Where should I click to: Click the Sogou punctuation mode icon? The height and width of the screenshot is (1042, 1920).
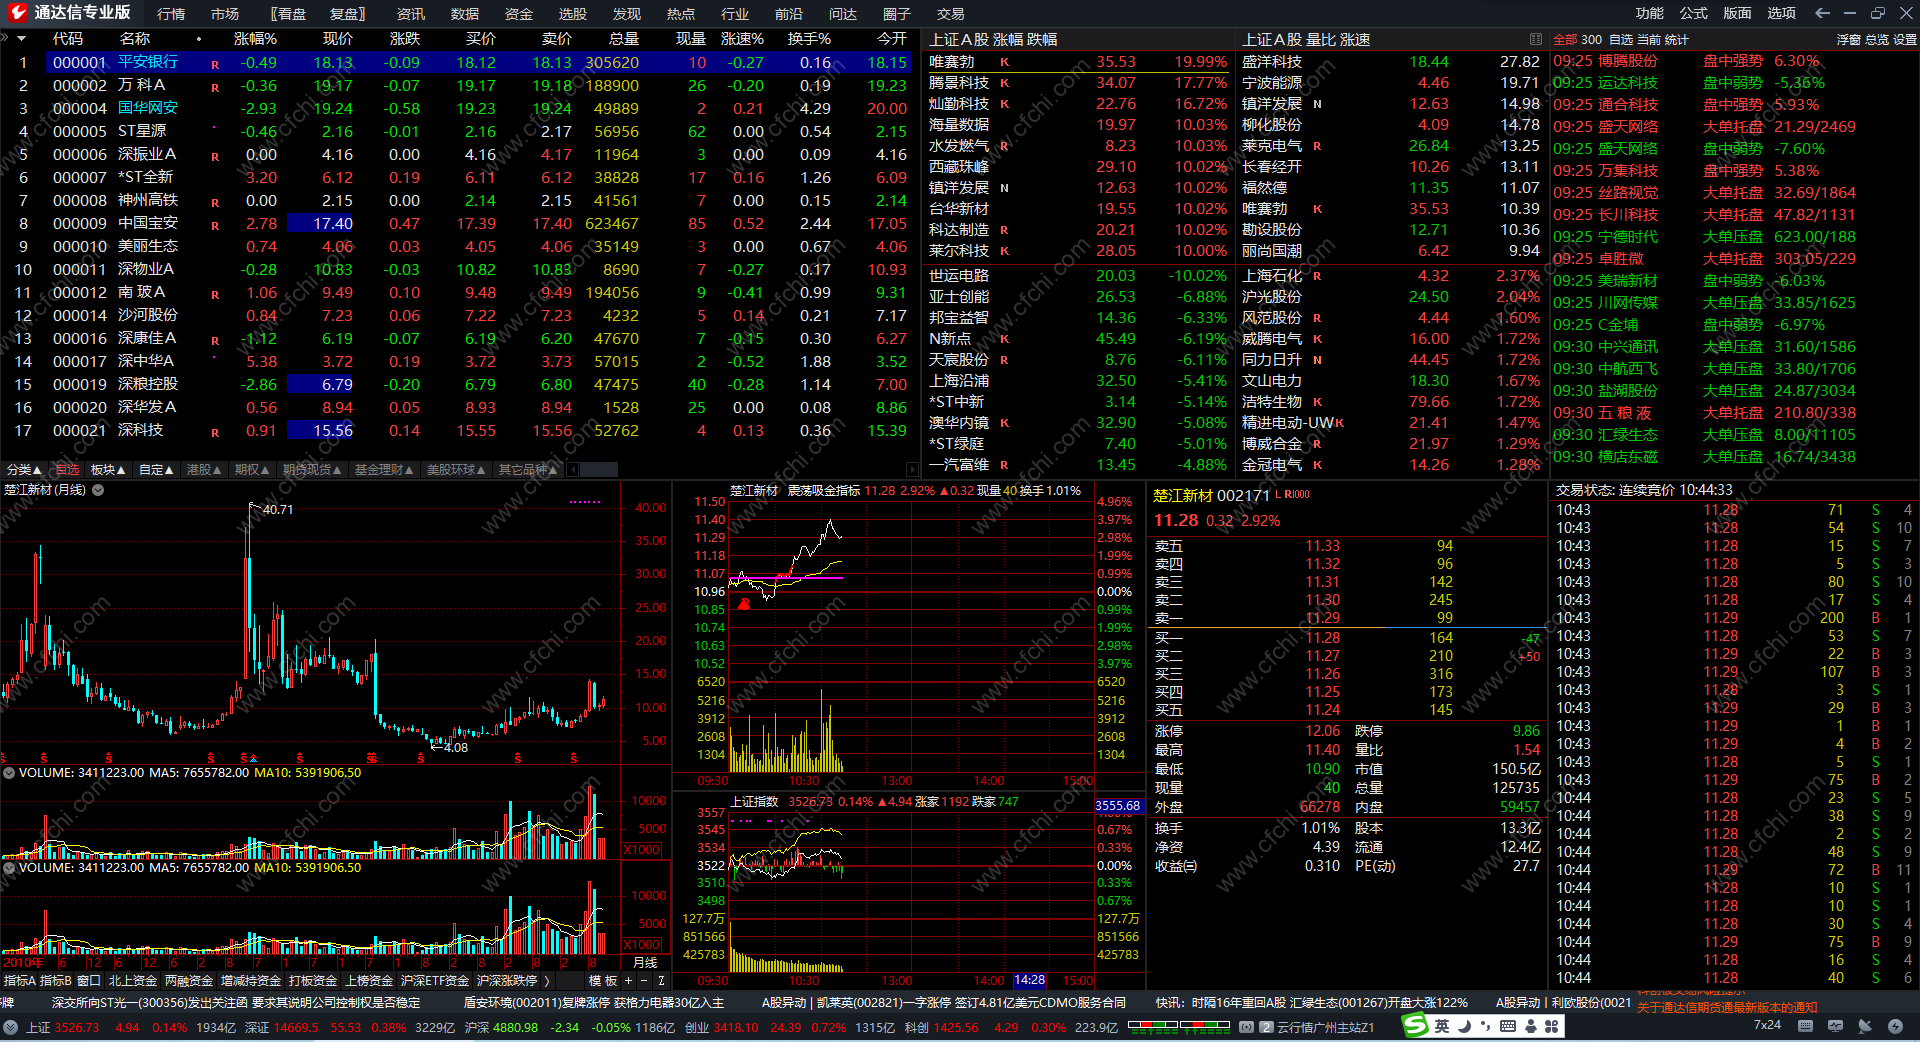click(1485, 1026)
